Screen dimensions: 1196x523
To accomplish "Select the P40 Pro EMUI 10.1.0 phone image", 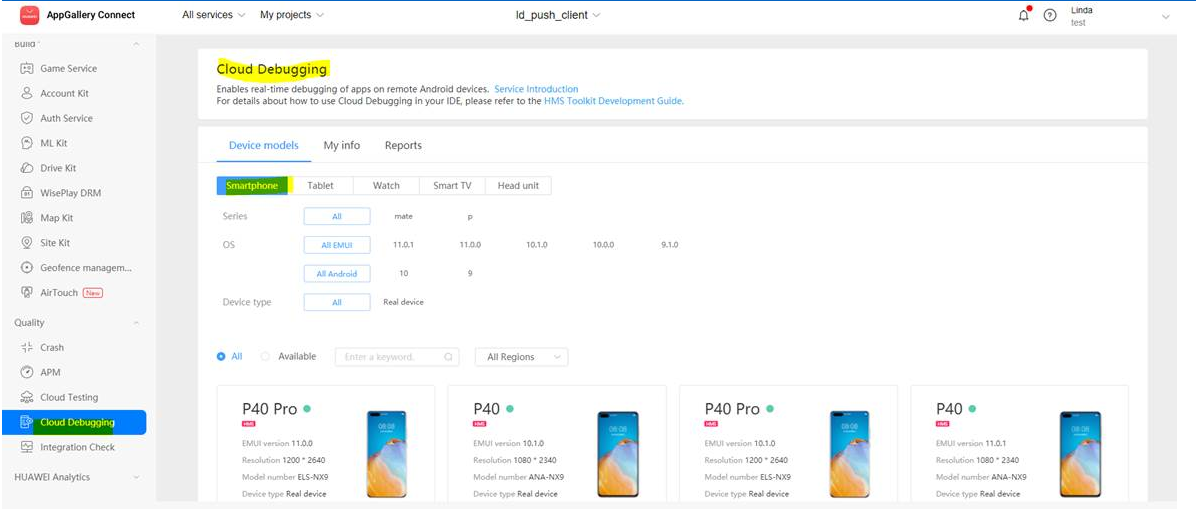I will (x=850, y=454).
